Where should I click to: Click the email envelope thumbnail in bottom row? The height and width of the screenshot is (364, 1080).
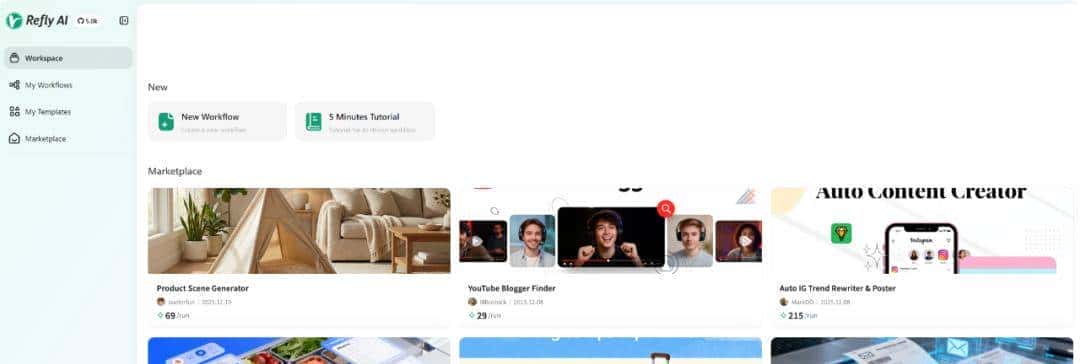[x=922, y=351]
